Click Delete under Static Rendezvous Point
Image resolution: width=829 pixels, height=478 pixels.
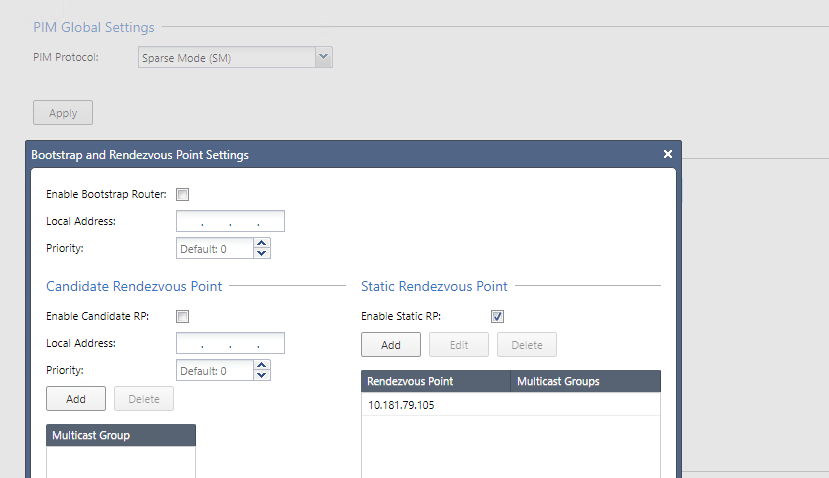pos(527,345)
